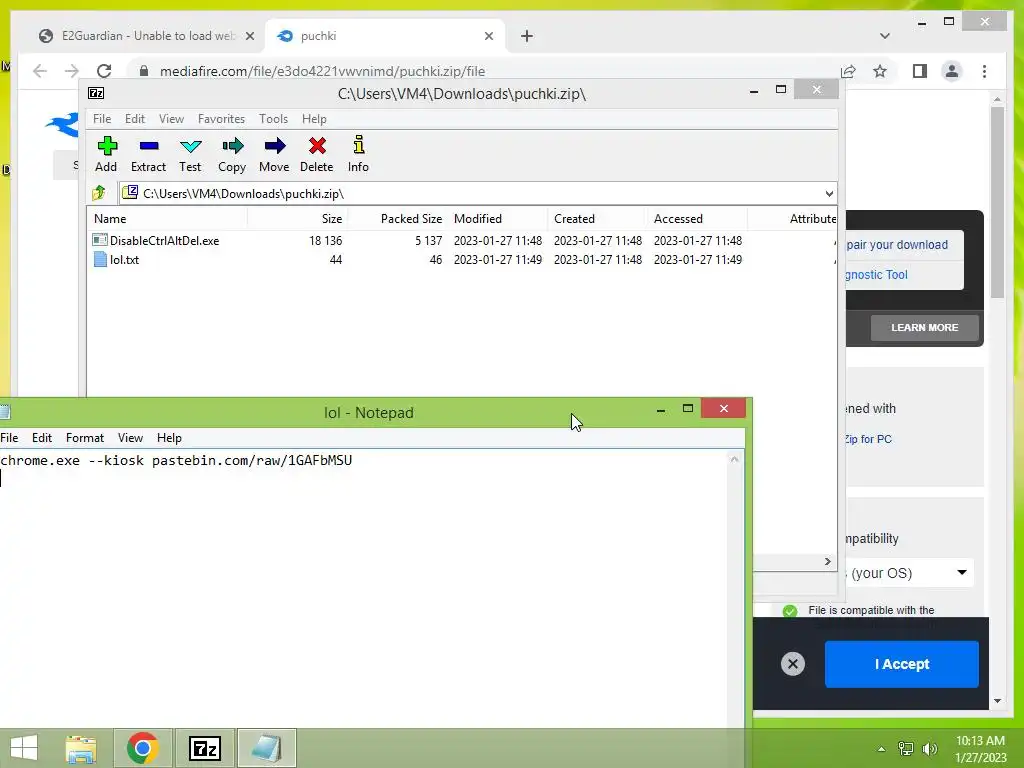This screenshot has width=1024, height=768.
Task: Open File Explorer from the taskbar
Action: [x=80, y=748]
